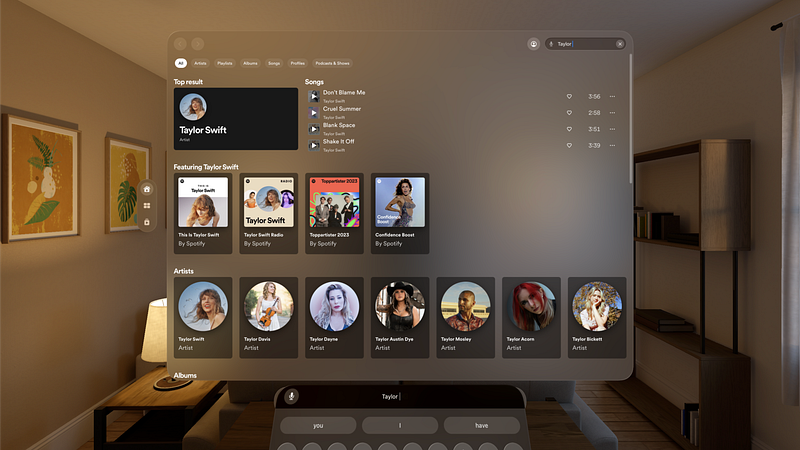Tap the keyboard dictation microphone button

[x=291, y=396]
